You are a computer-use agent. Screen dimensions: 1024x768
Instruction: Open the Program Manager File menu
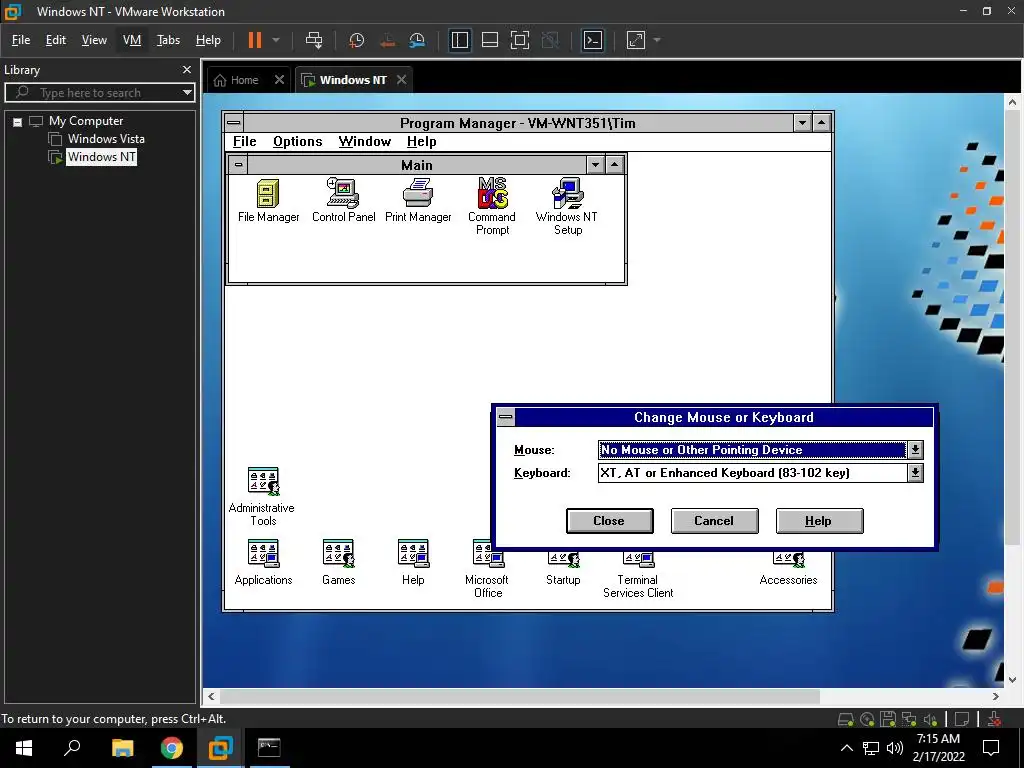click(245, 142)
